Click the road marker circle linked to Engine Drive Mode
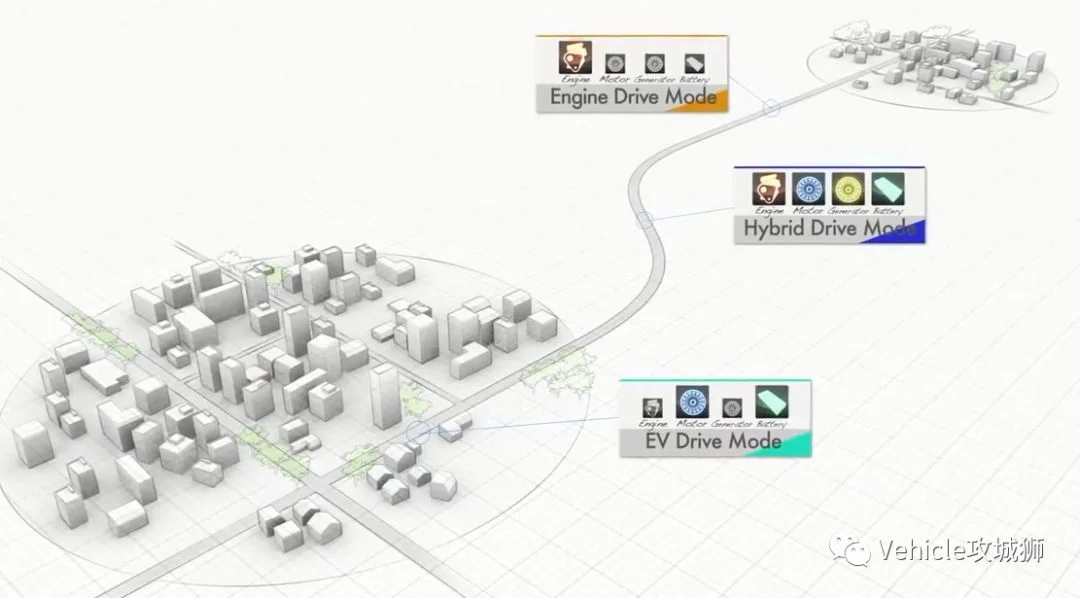This screenshot has height=598, width=1080. pos(771,107)
